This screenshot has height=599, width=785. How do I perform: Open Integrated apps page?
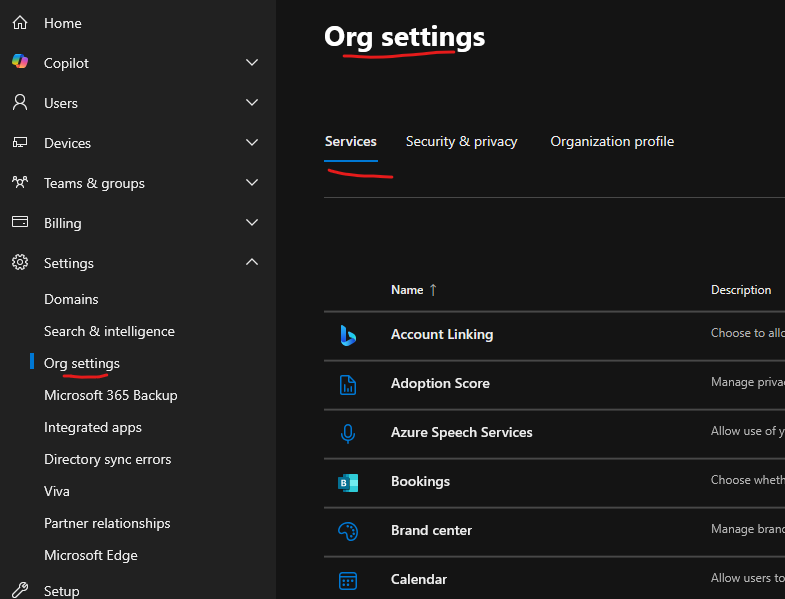93,427
